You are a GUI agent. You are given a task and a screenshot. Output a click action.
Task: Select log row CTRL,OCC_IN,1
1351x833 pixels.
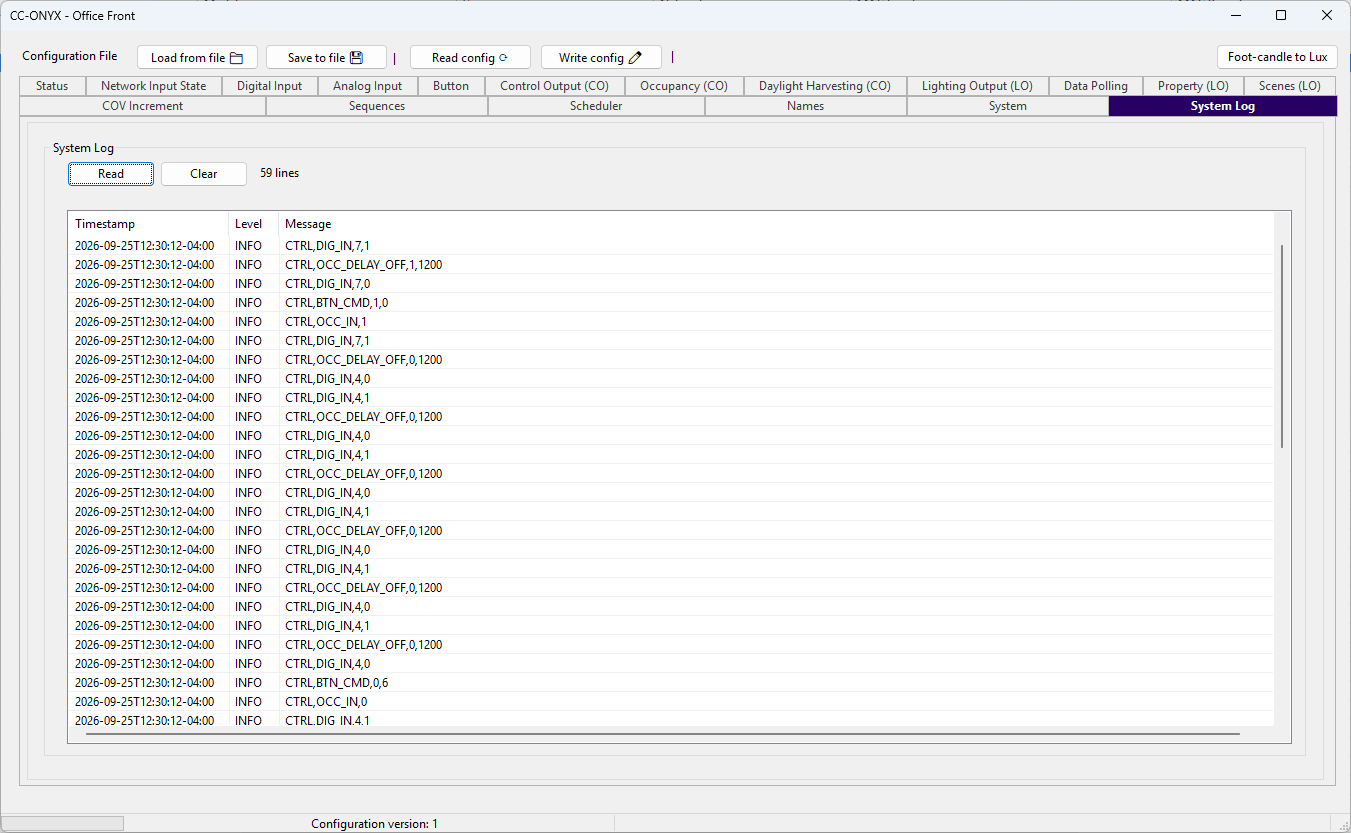[x=670, y=322]
